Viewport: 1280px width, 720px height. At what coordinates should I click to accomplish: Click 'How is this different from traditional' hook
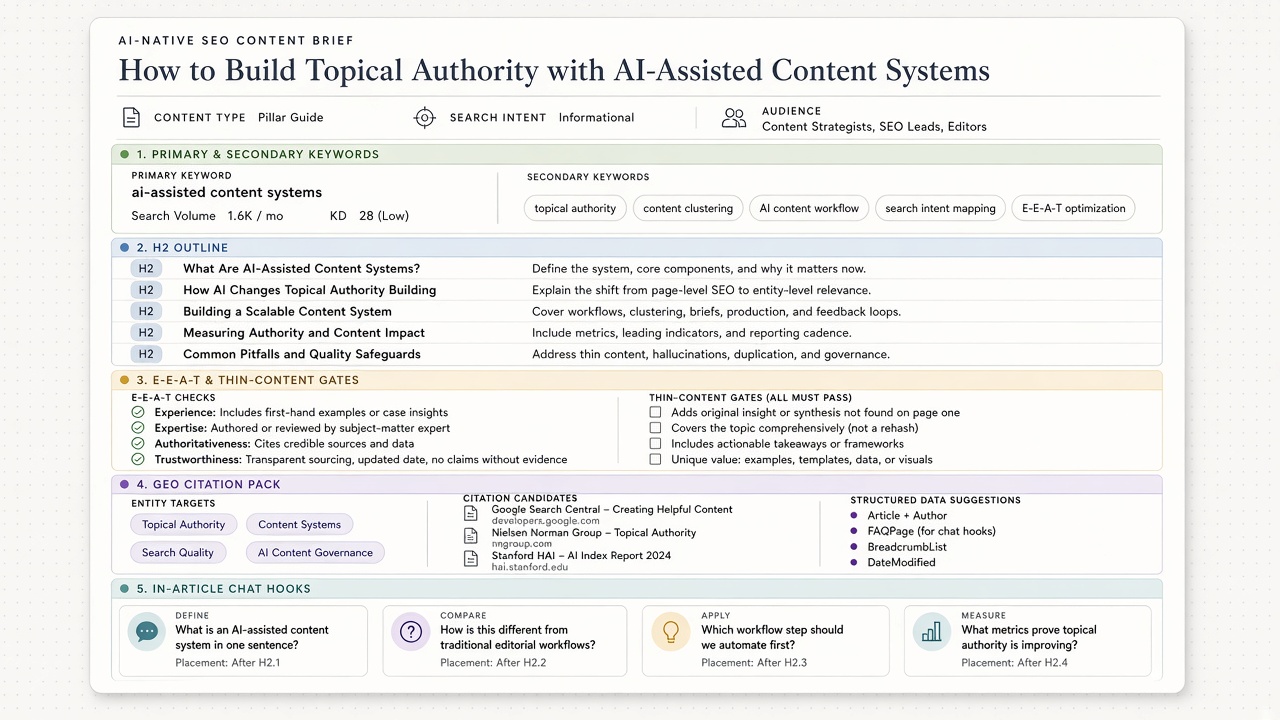pyautogui.click(x=517, y=637)
